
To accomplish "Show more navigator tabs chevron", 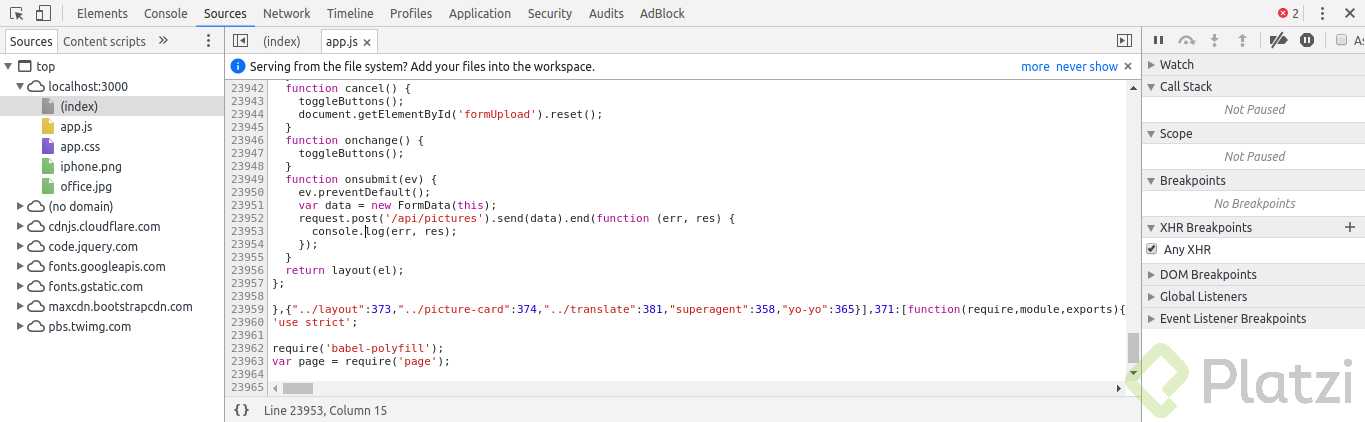I will coord(163,41).
